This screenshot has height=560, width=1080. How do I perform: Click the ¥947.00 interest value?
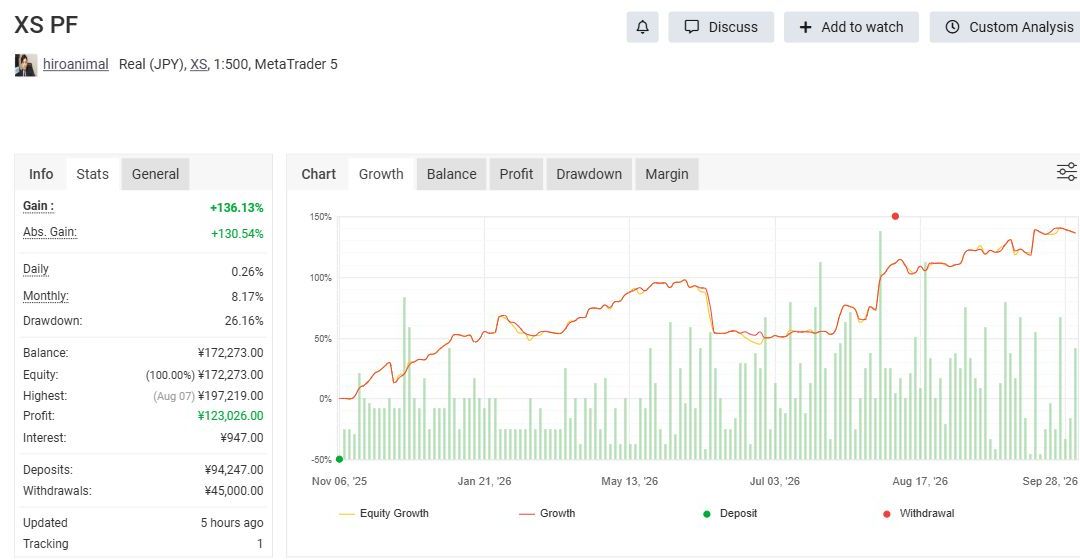(x=242, y=438)
